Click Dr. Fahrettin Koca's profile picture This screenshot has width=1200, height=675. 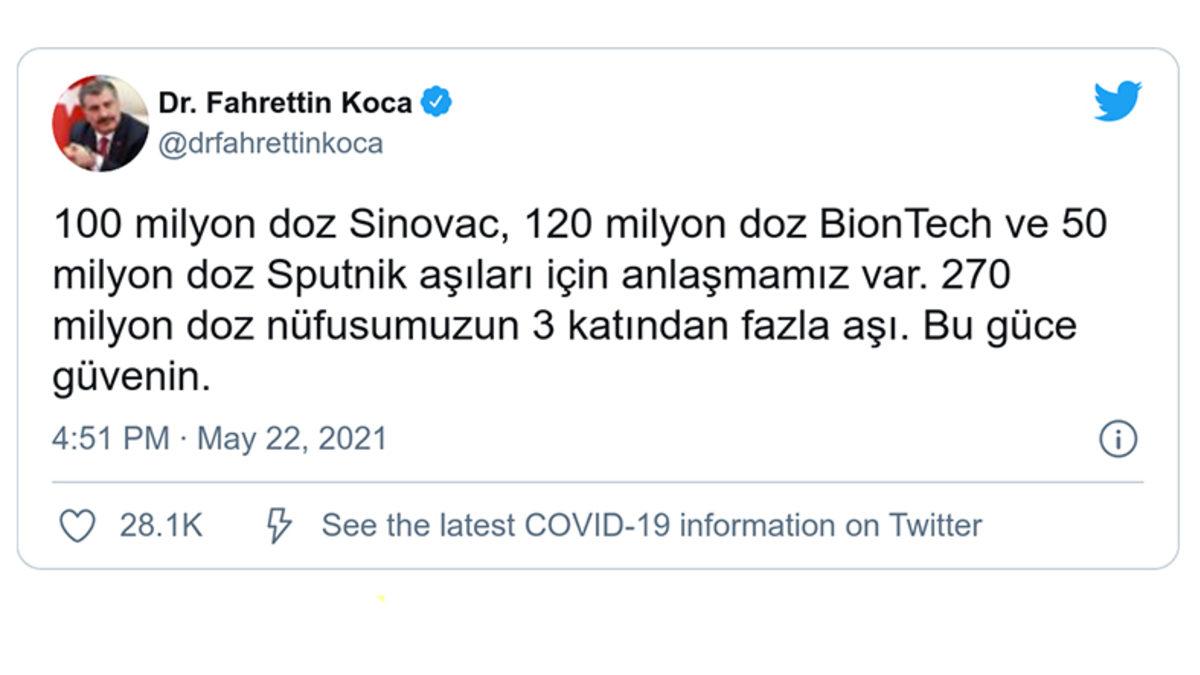[101, 119]
